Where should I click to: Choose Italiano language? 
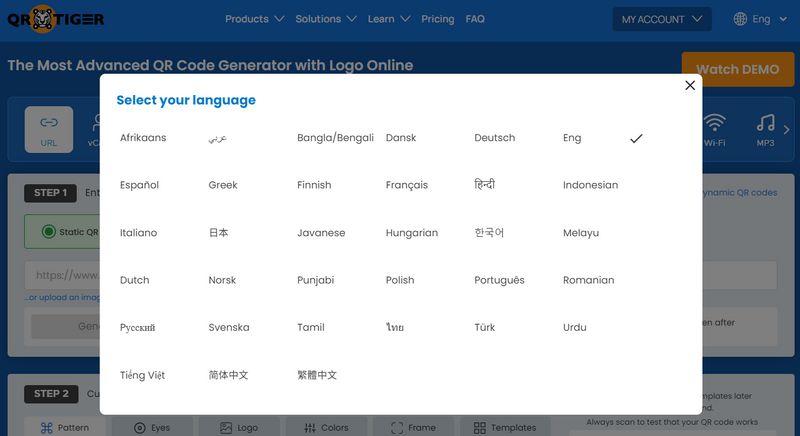pyautogui.click(x=138, y=233)
